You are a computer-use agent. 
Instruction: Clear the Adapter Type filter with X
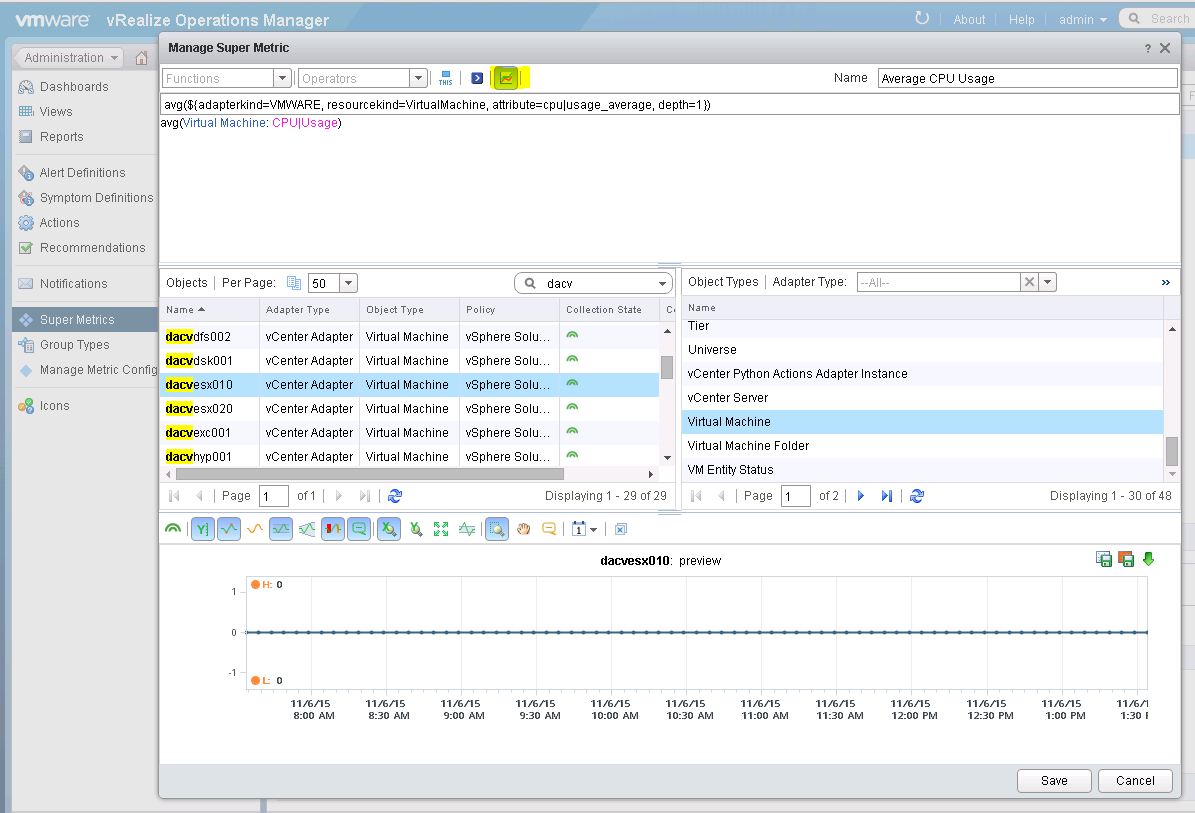coord(1030,282)
